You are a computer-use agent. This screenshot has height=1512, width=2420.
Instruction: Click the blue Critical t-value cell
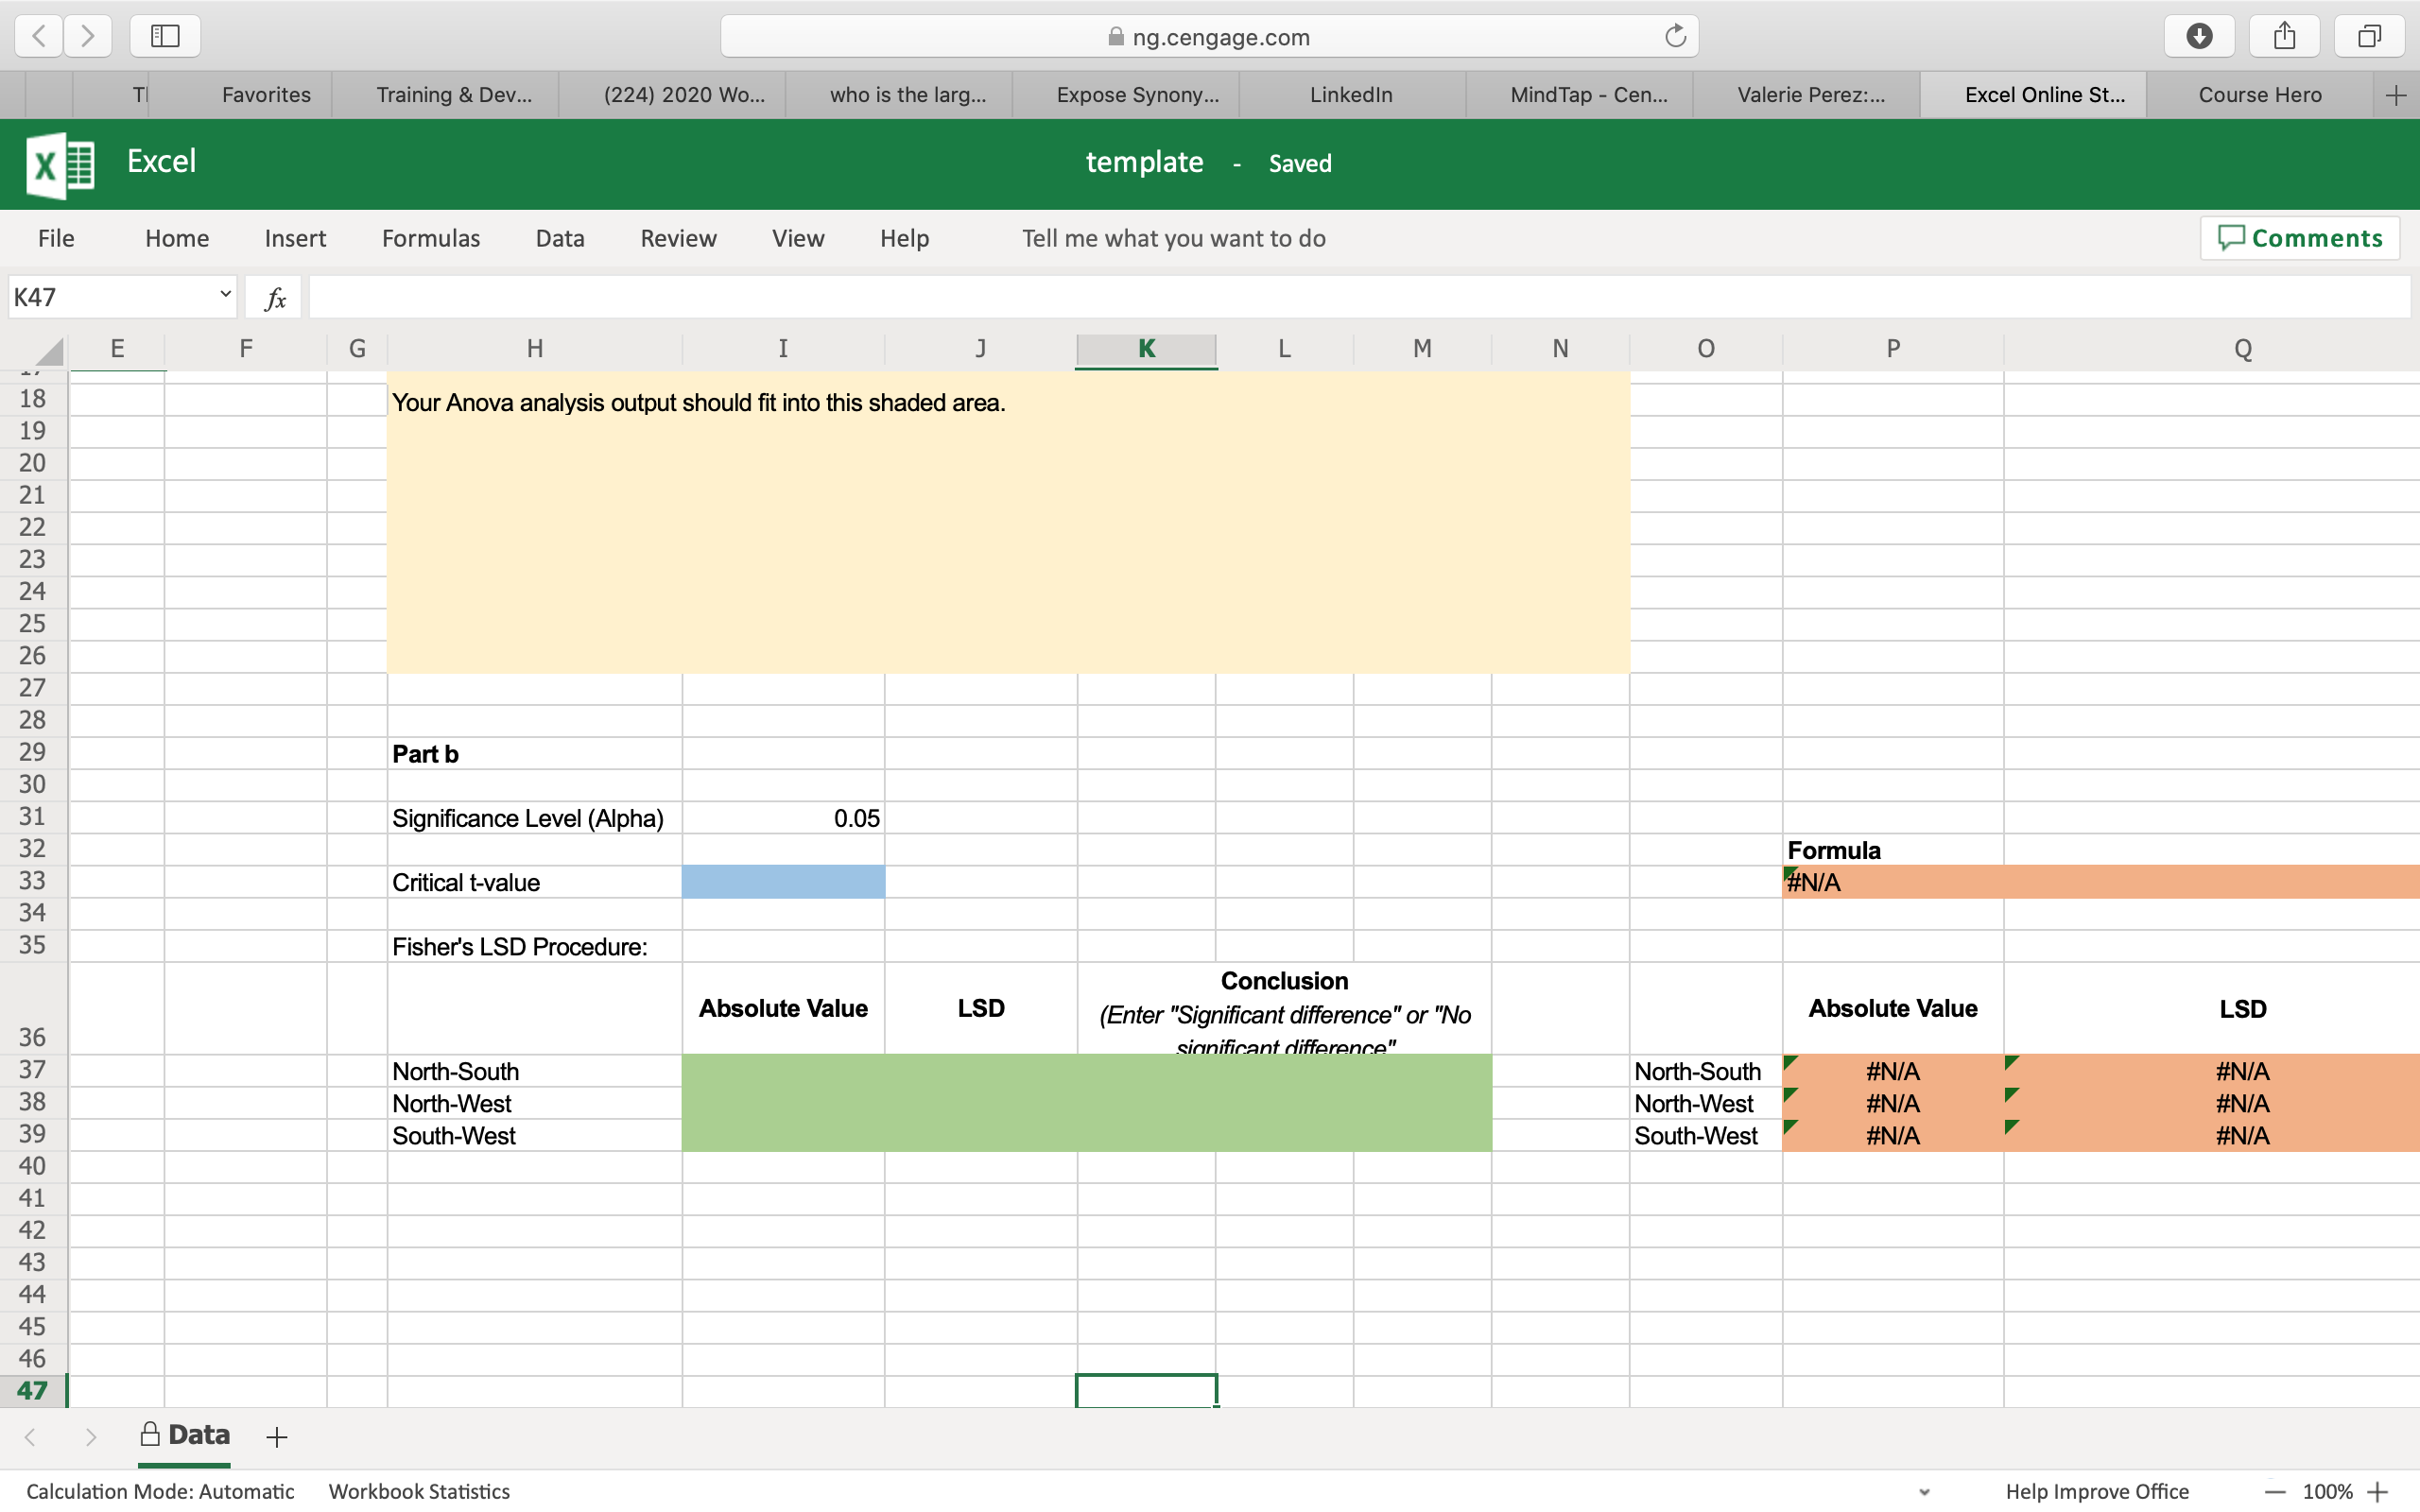[783, 882]
